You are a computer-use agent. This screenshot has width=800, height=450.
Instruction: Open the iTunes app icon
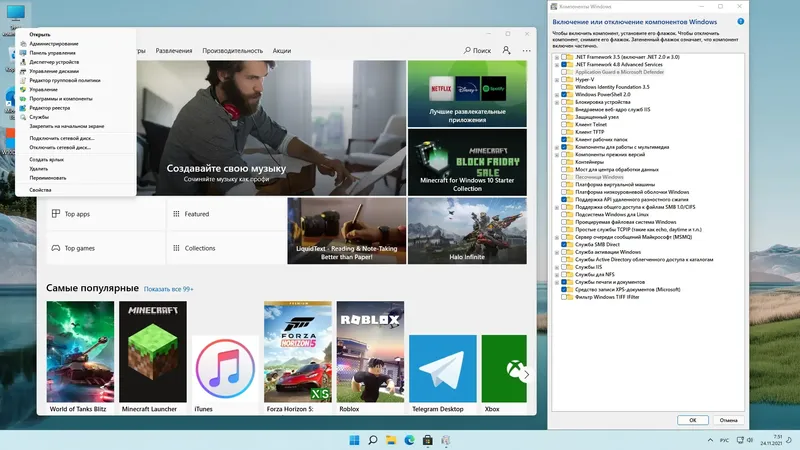tap(225, 368)
